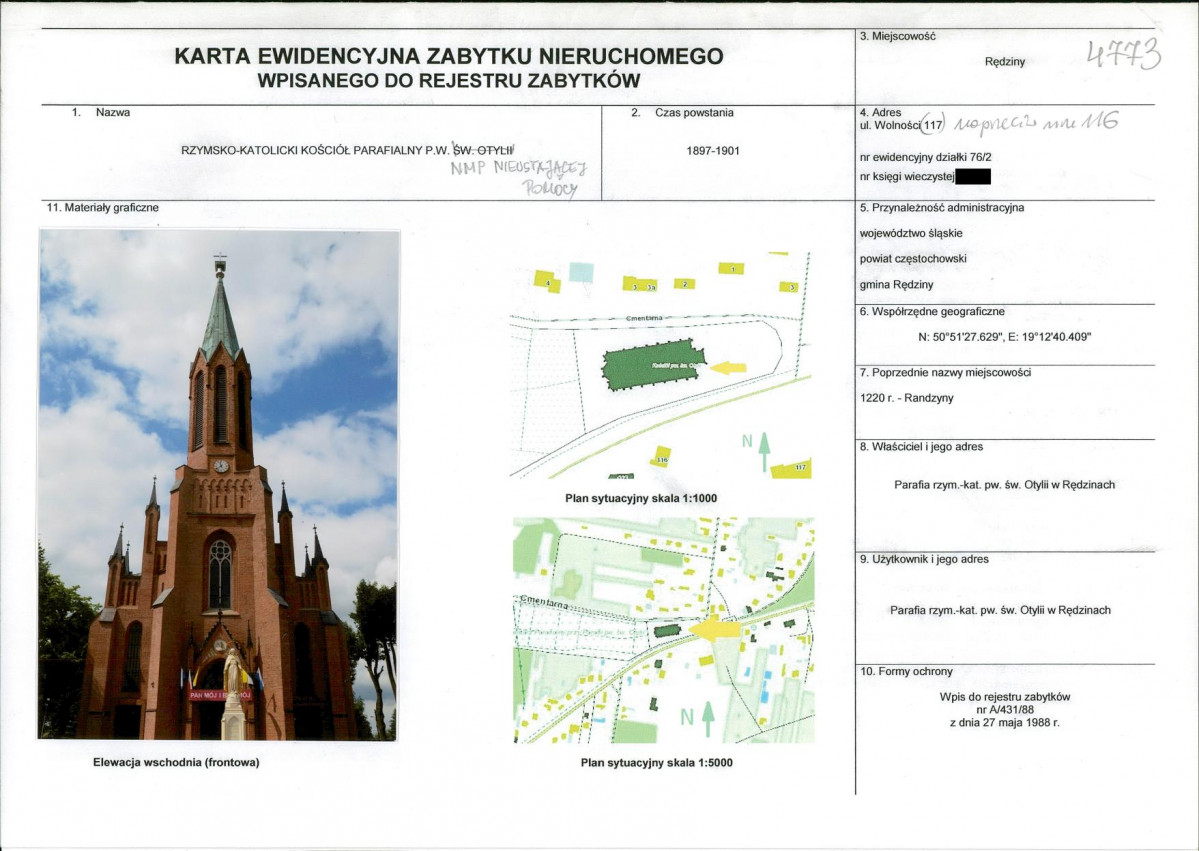
Task: Click the yellow arrow on the 1:5000 plan
Action: [715, 629]
